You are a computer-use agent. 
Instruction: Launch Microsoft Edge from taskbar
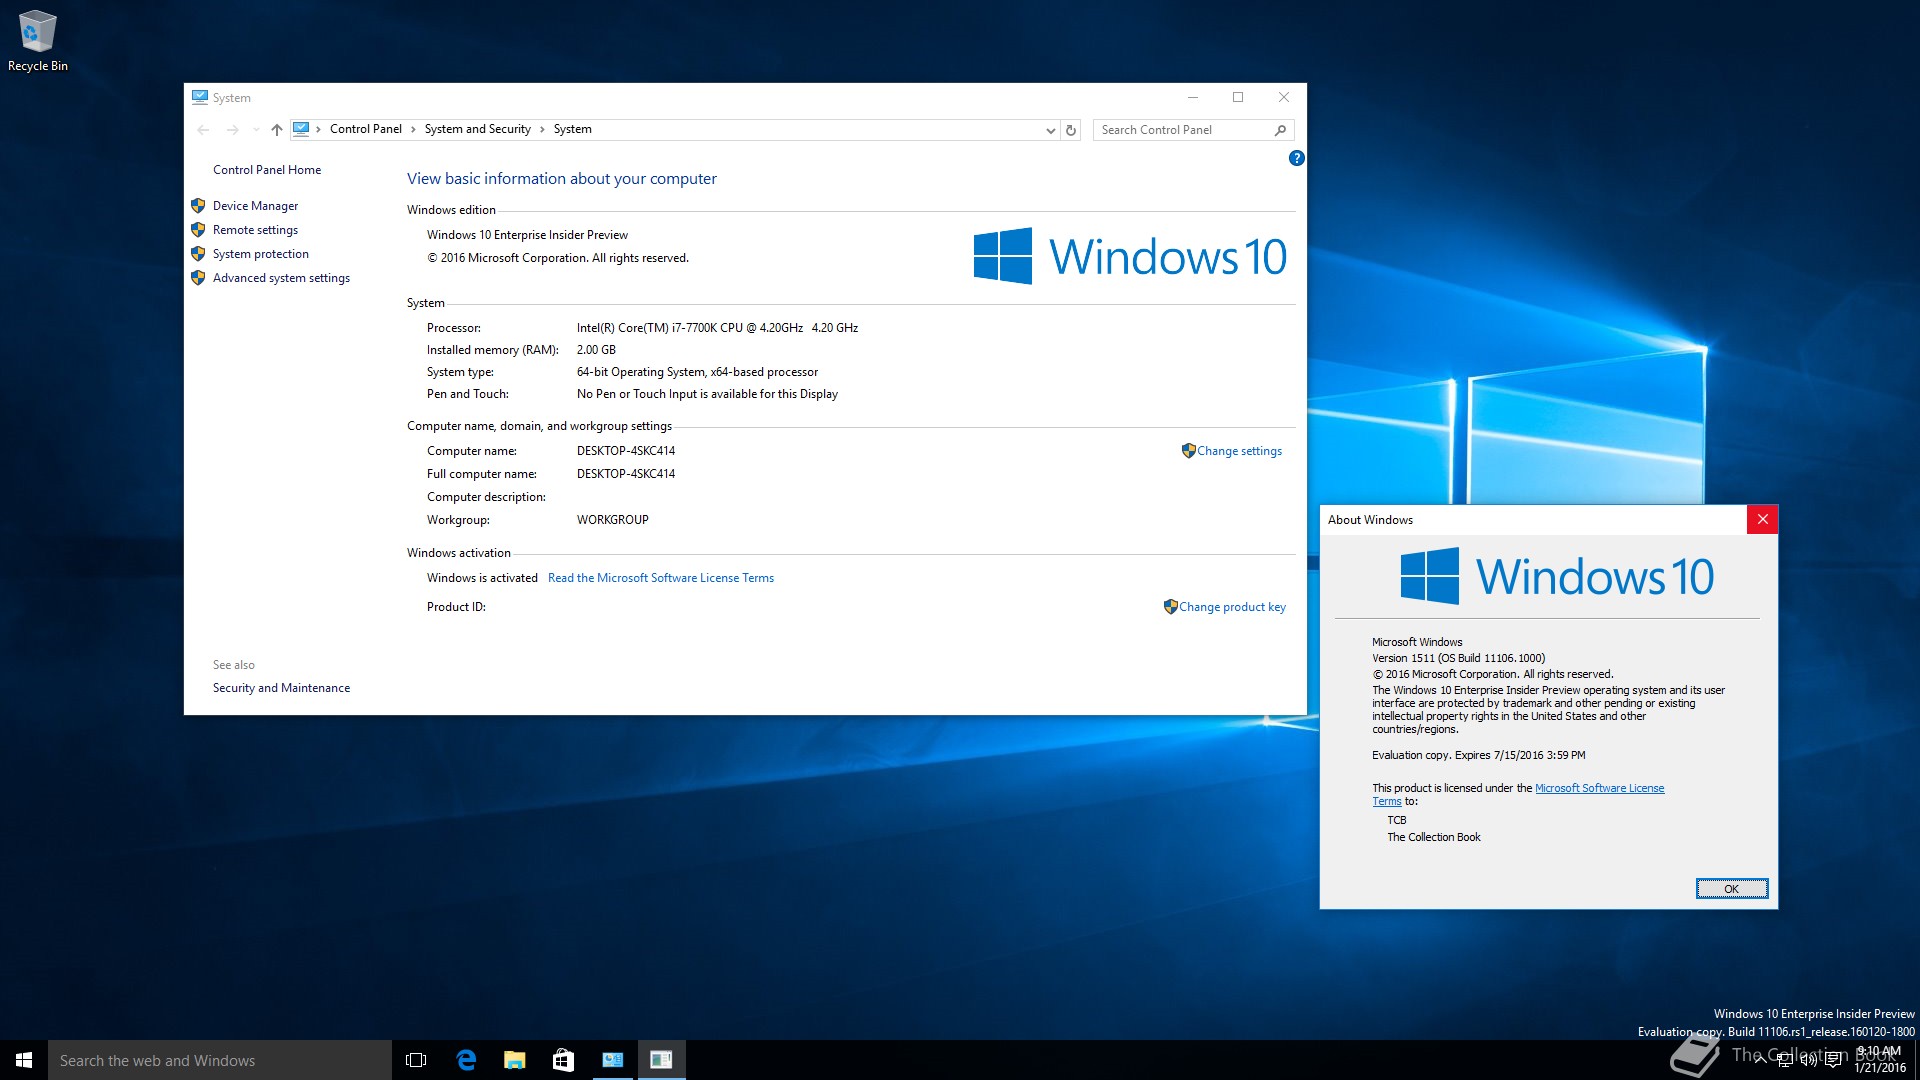tap(466, 1060)
